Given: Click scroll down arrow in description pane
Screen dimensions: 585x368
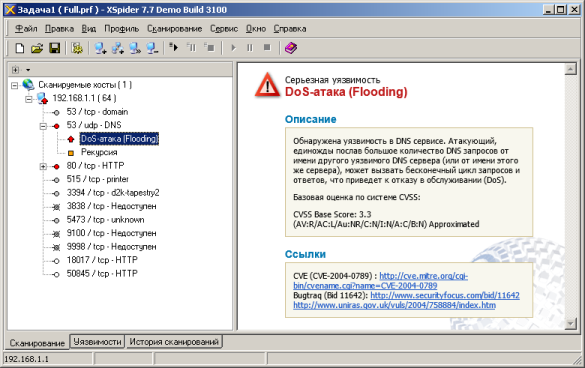Looking at the screenshot, I should [x=570, y=324].
